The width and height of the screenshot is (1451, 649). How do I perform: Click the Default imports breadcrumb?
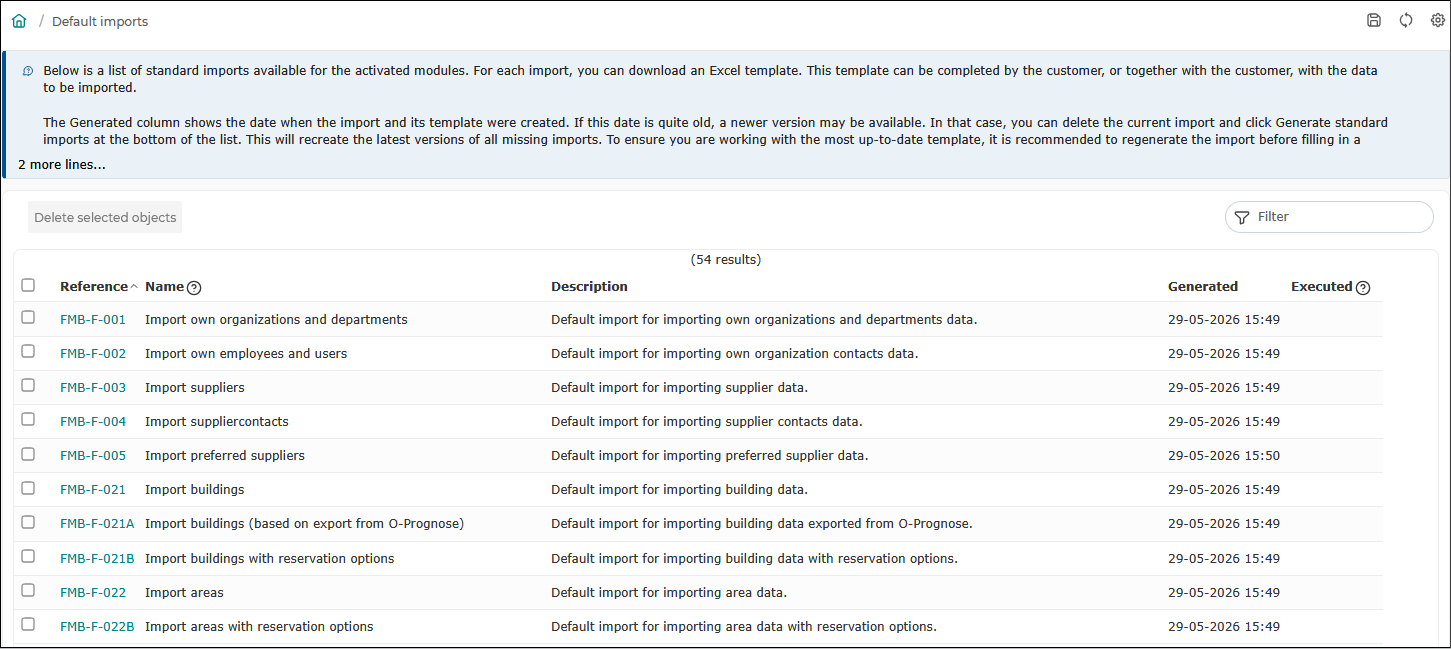coord(100,21)
